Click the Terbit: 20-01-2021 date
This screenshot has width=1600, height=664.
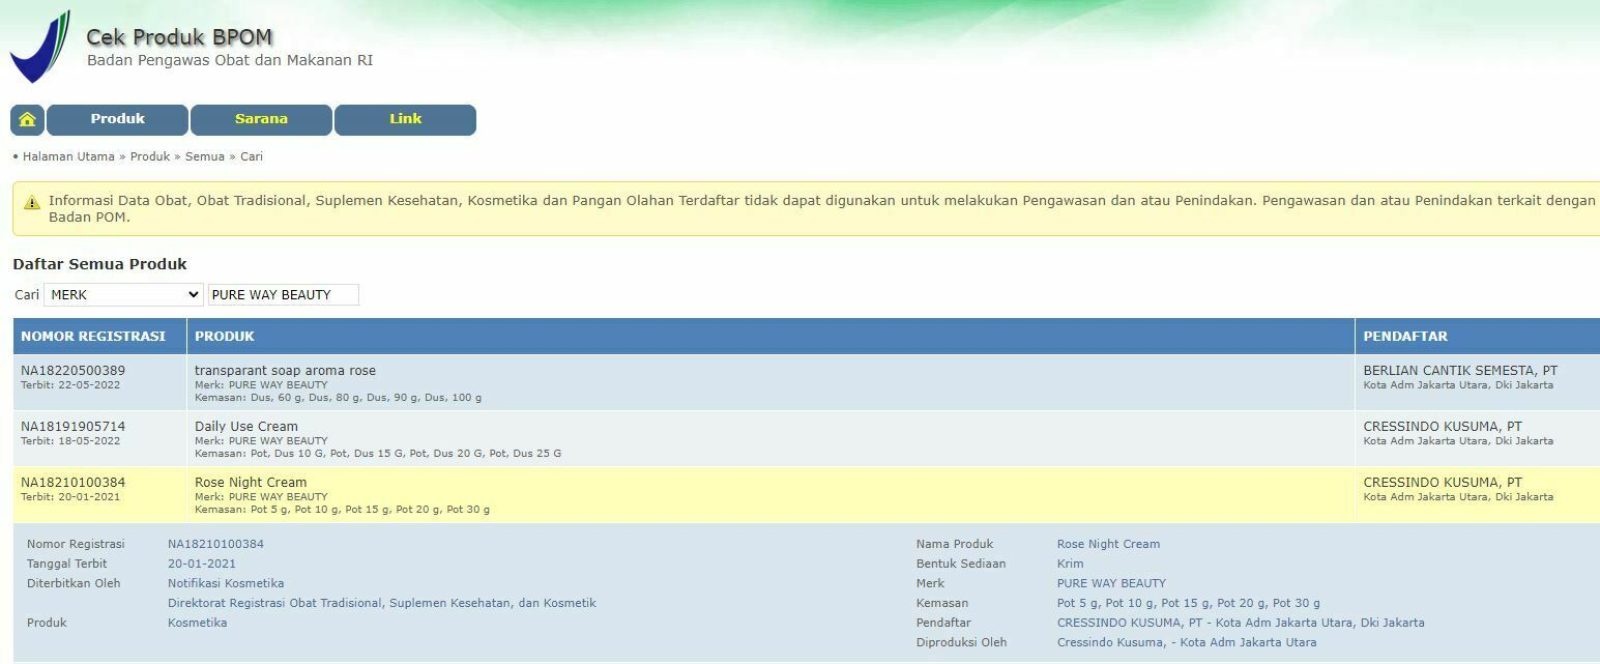[x=70, y=497]
